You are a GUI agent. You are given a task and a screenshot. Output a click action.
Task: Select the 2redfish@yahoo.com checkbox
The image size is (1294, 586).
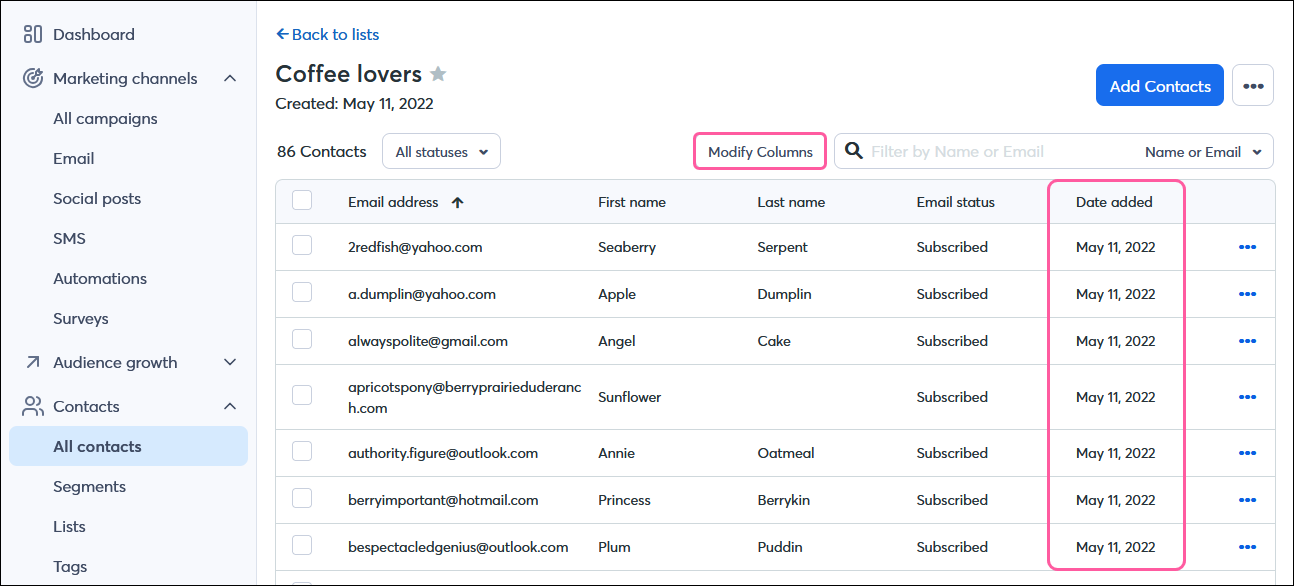click(x=302, y=246)
